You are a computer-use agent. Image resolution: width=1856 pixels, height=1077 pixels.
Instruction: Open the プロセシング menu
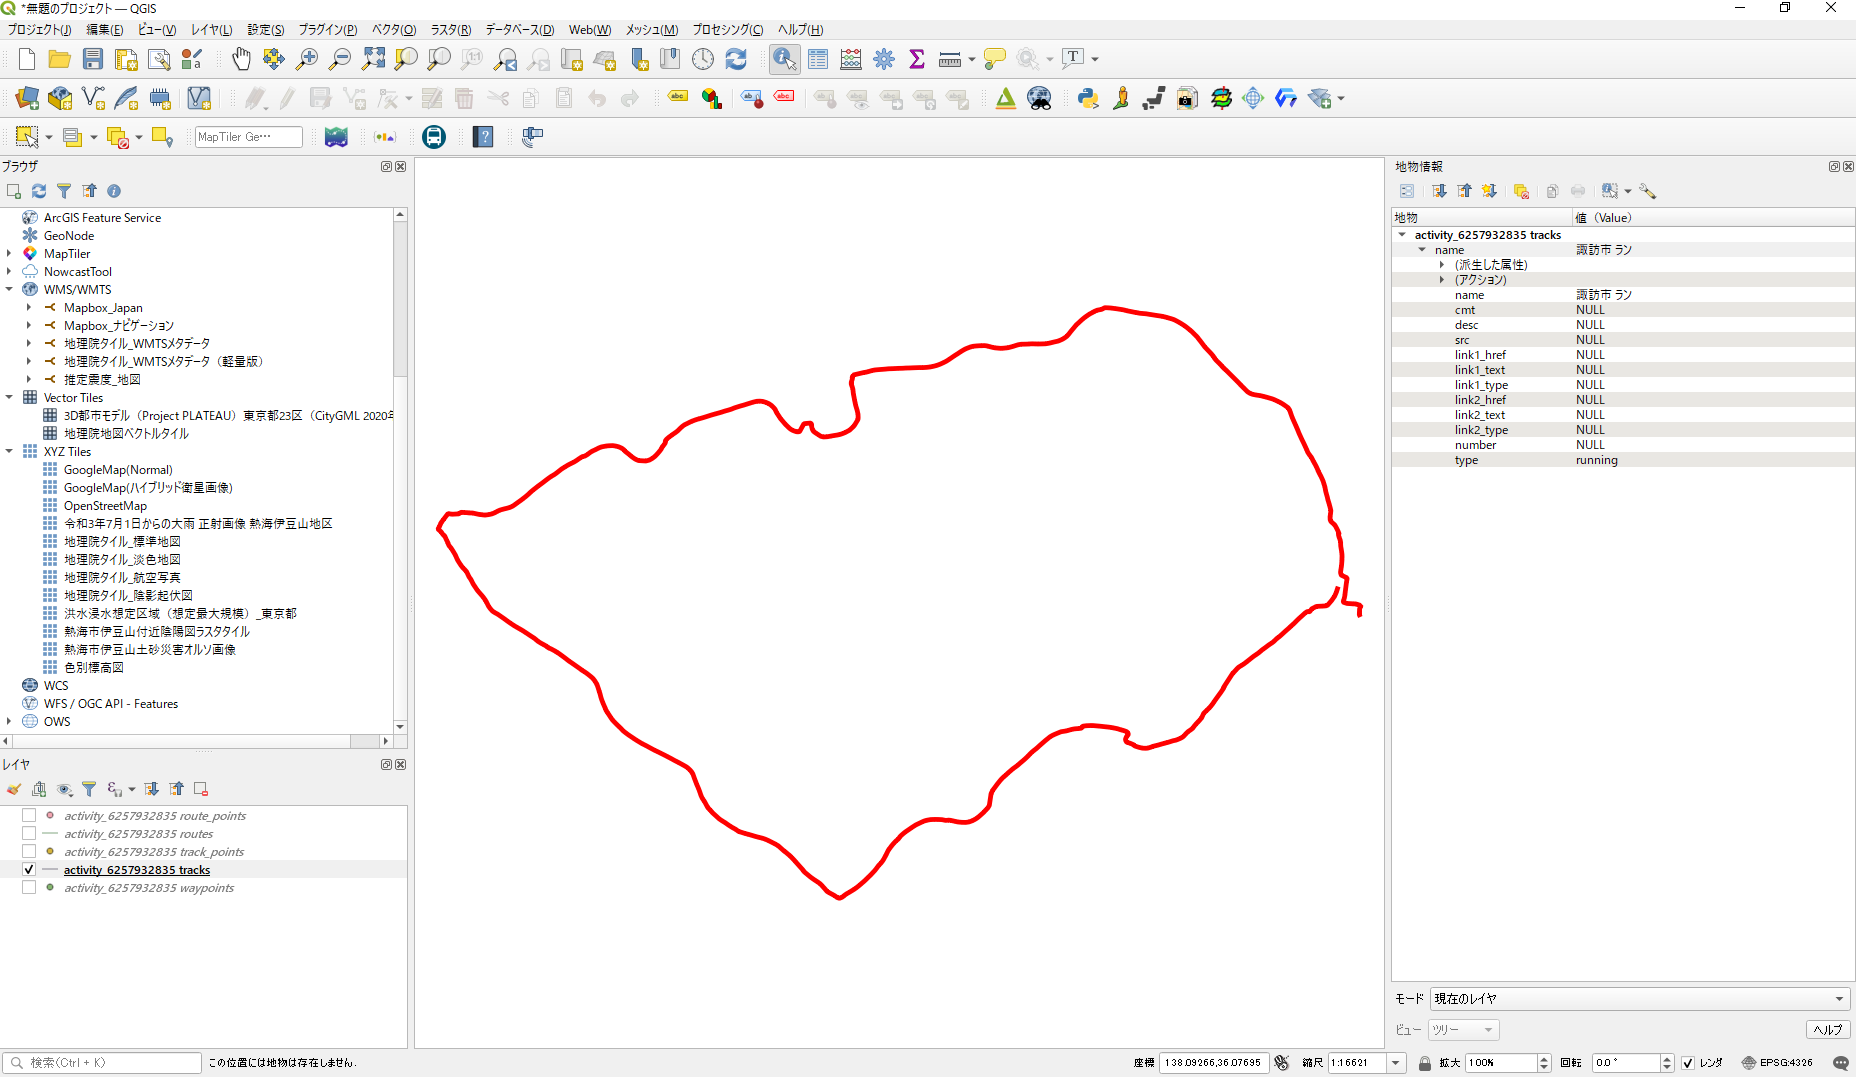[727, 30]
